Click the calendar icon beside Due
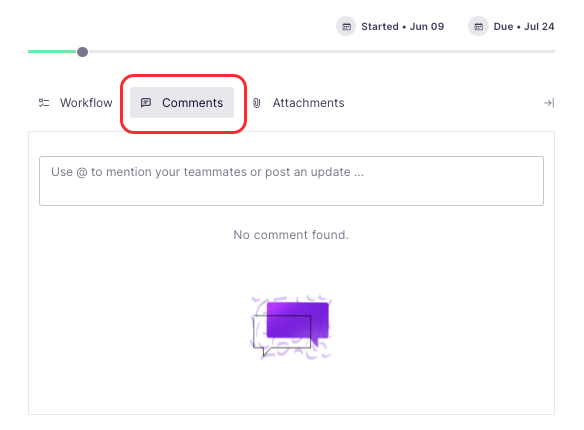 click(478, 26)
